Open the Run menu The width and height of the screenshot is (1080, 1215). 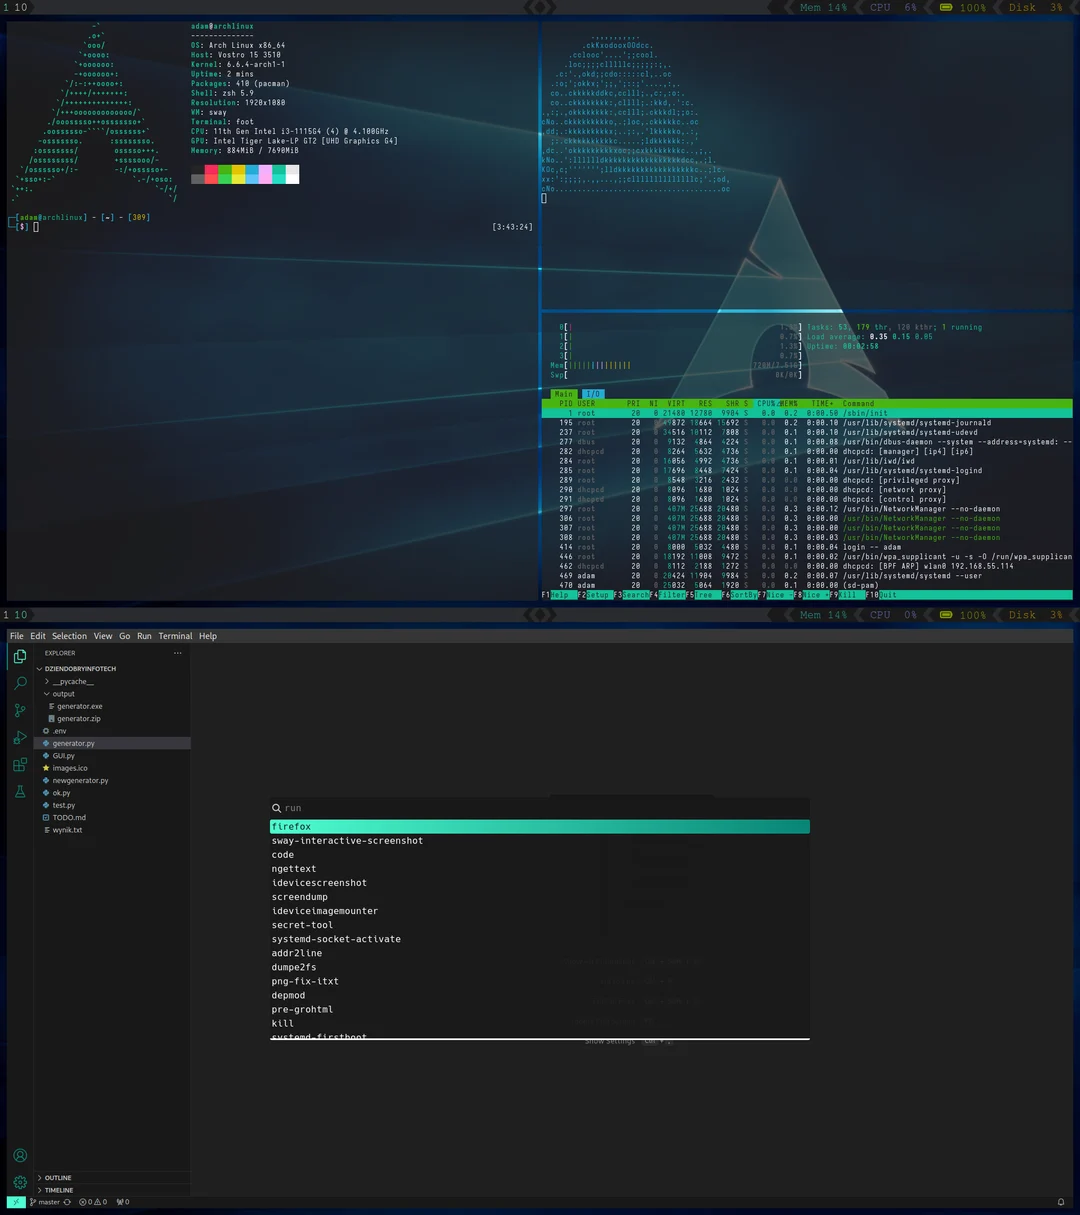[144, 635]
